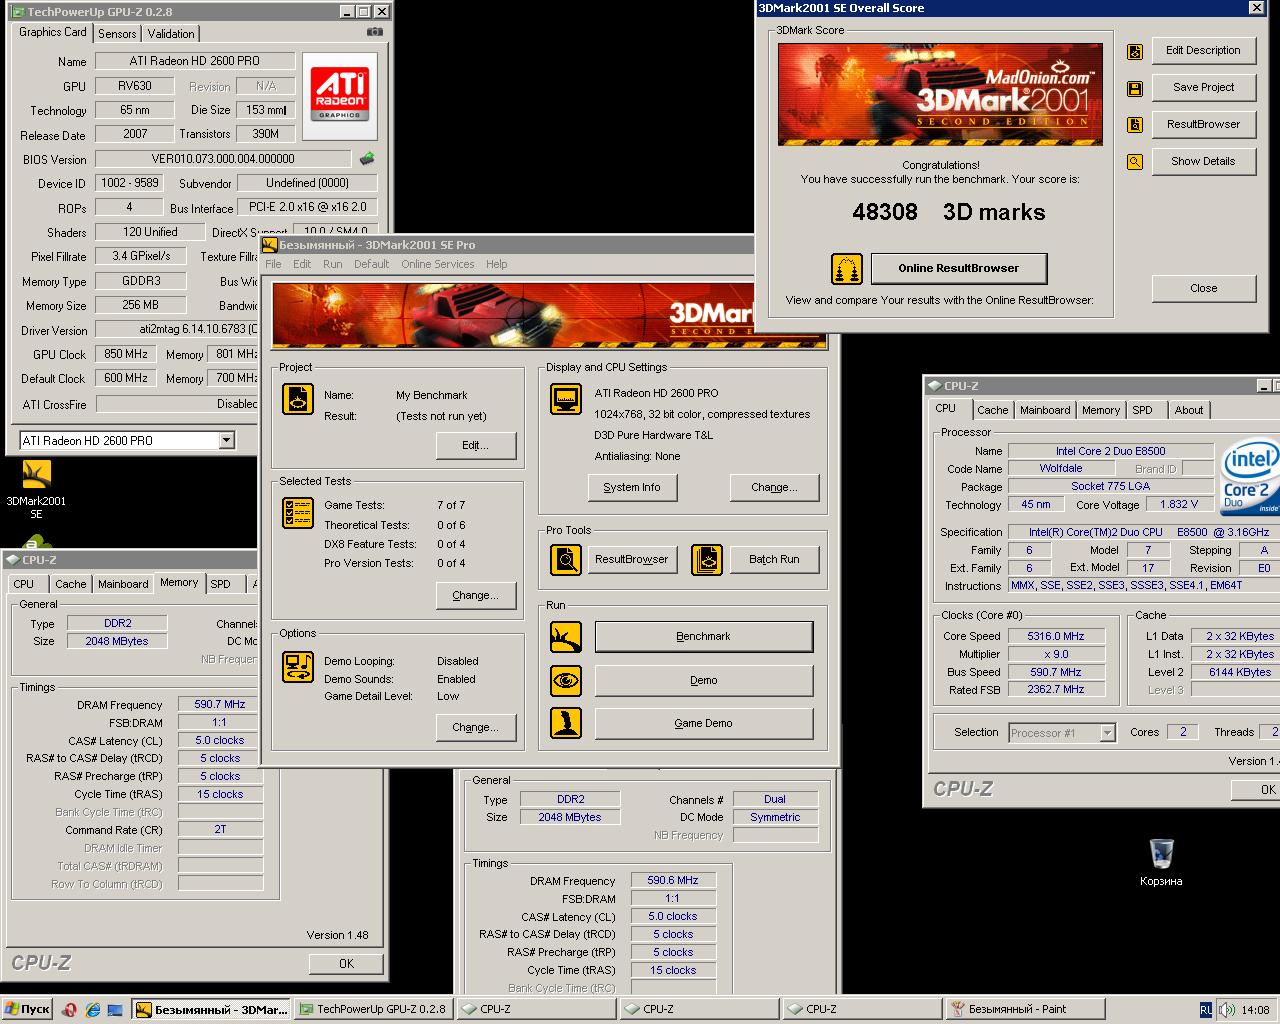The image size is (1280, 1024).
Task: Click the Demo eye icon
Action: click(x=566, y=680)
